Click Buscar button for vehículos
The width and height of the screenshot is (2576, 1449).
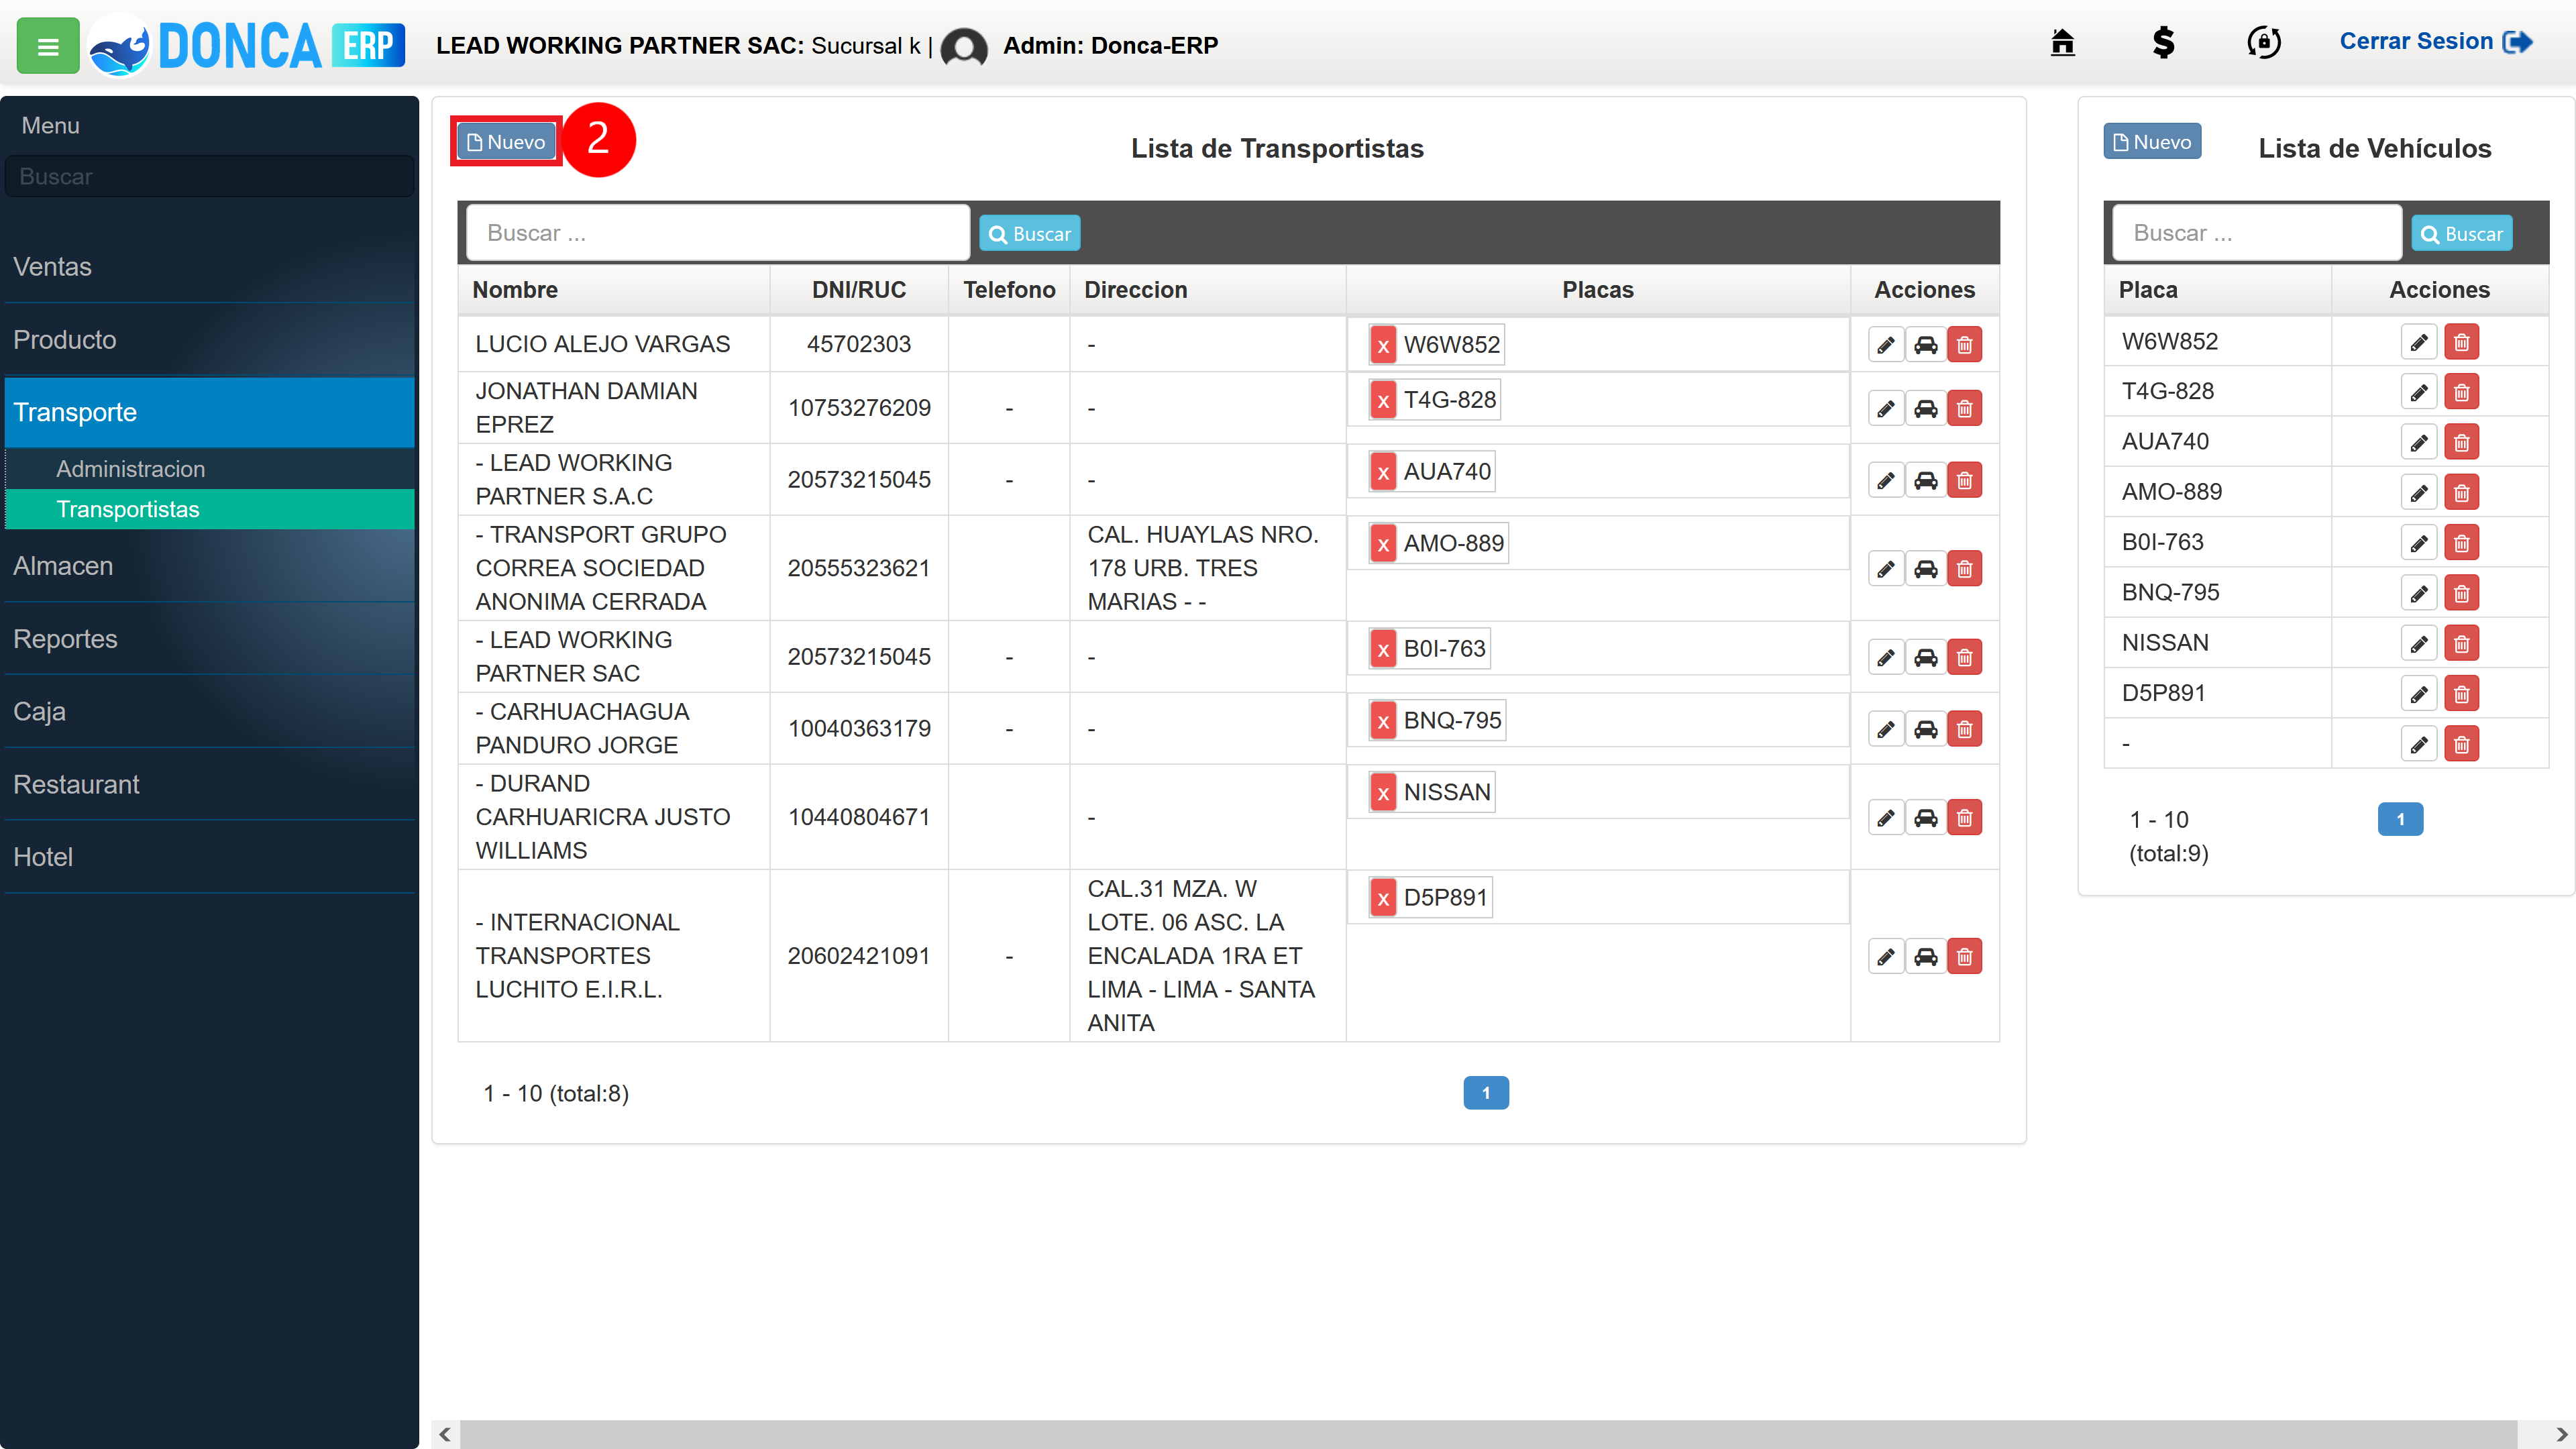[x=2461, y=234]
